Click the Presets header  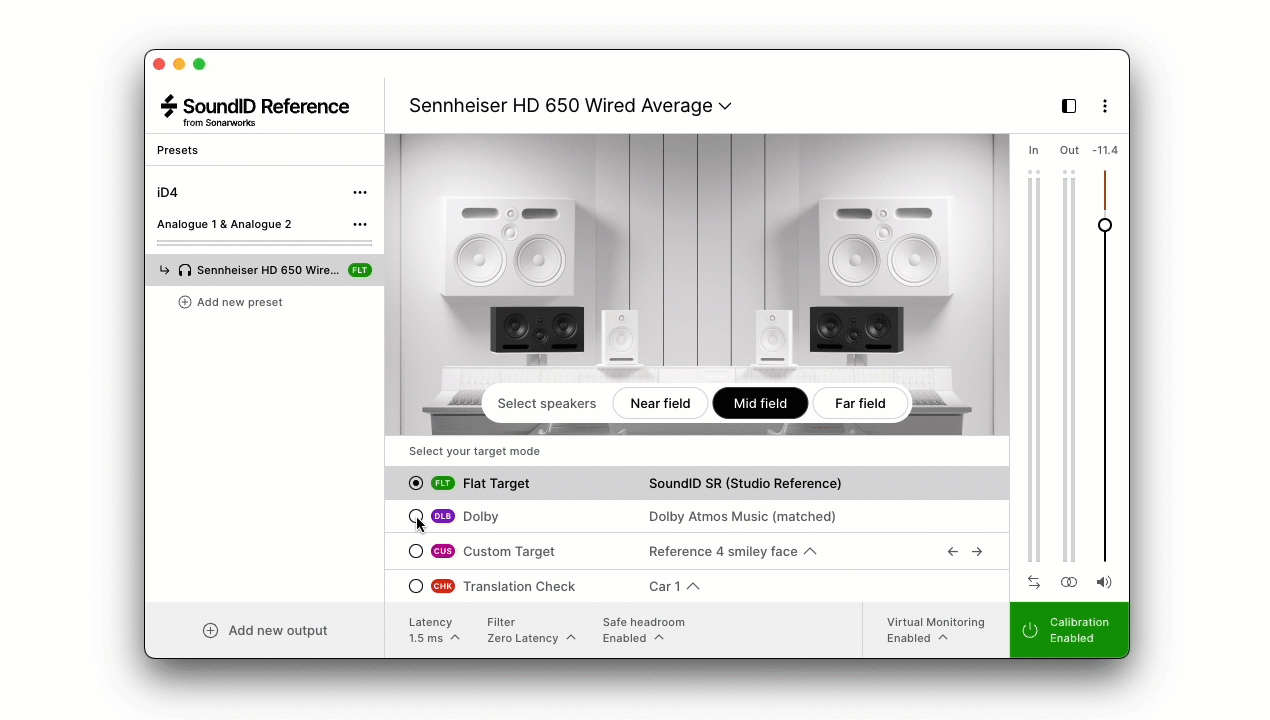click(x=177, y=150)
